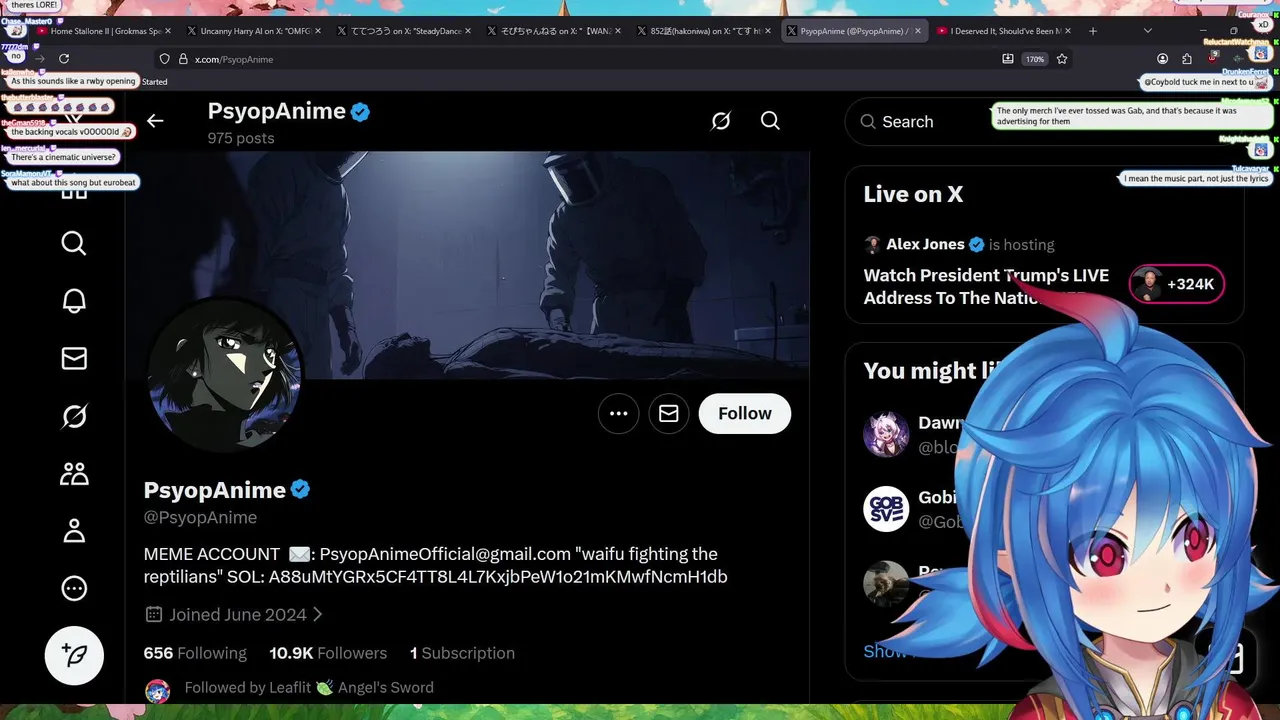This screenshot has height=720, width=1280.
Task: Bookmark this page with the star icon
Action: tap(1062, 59)
